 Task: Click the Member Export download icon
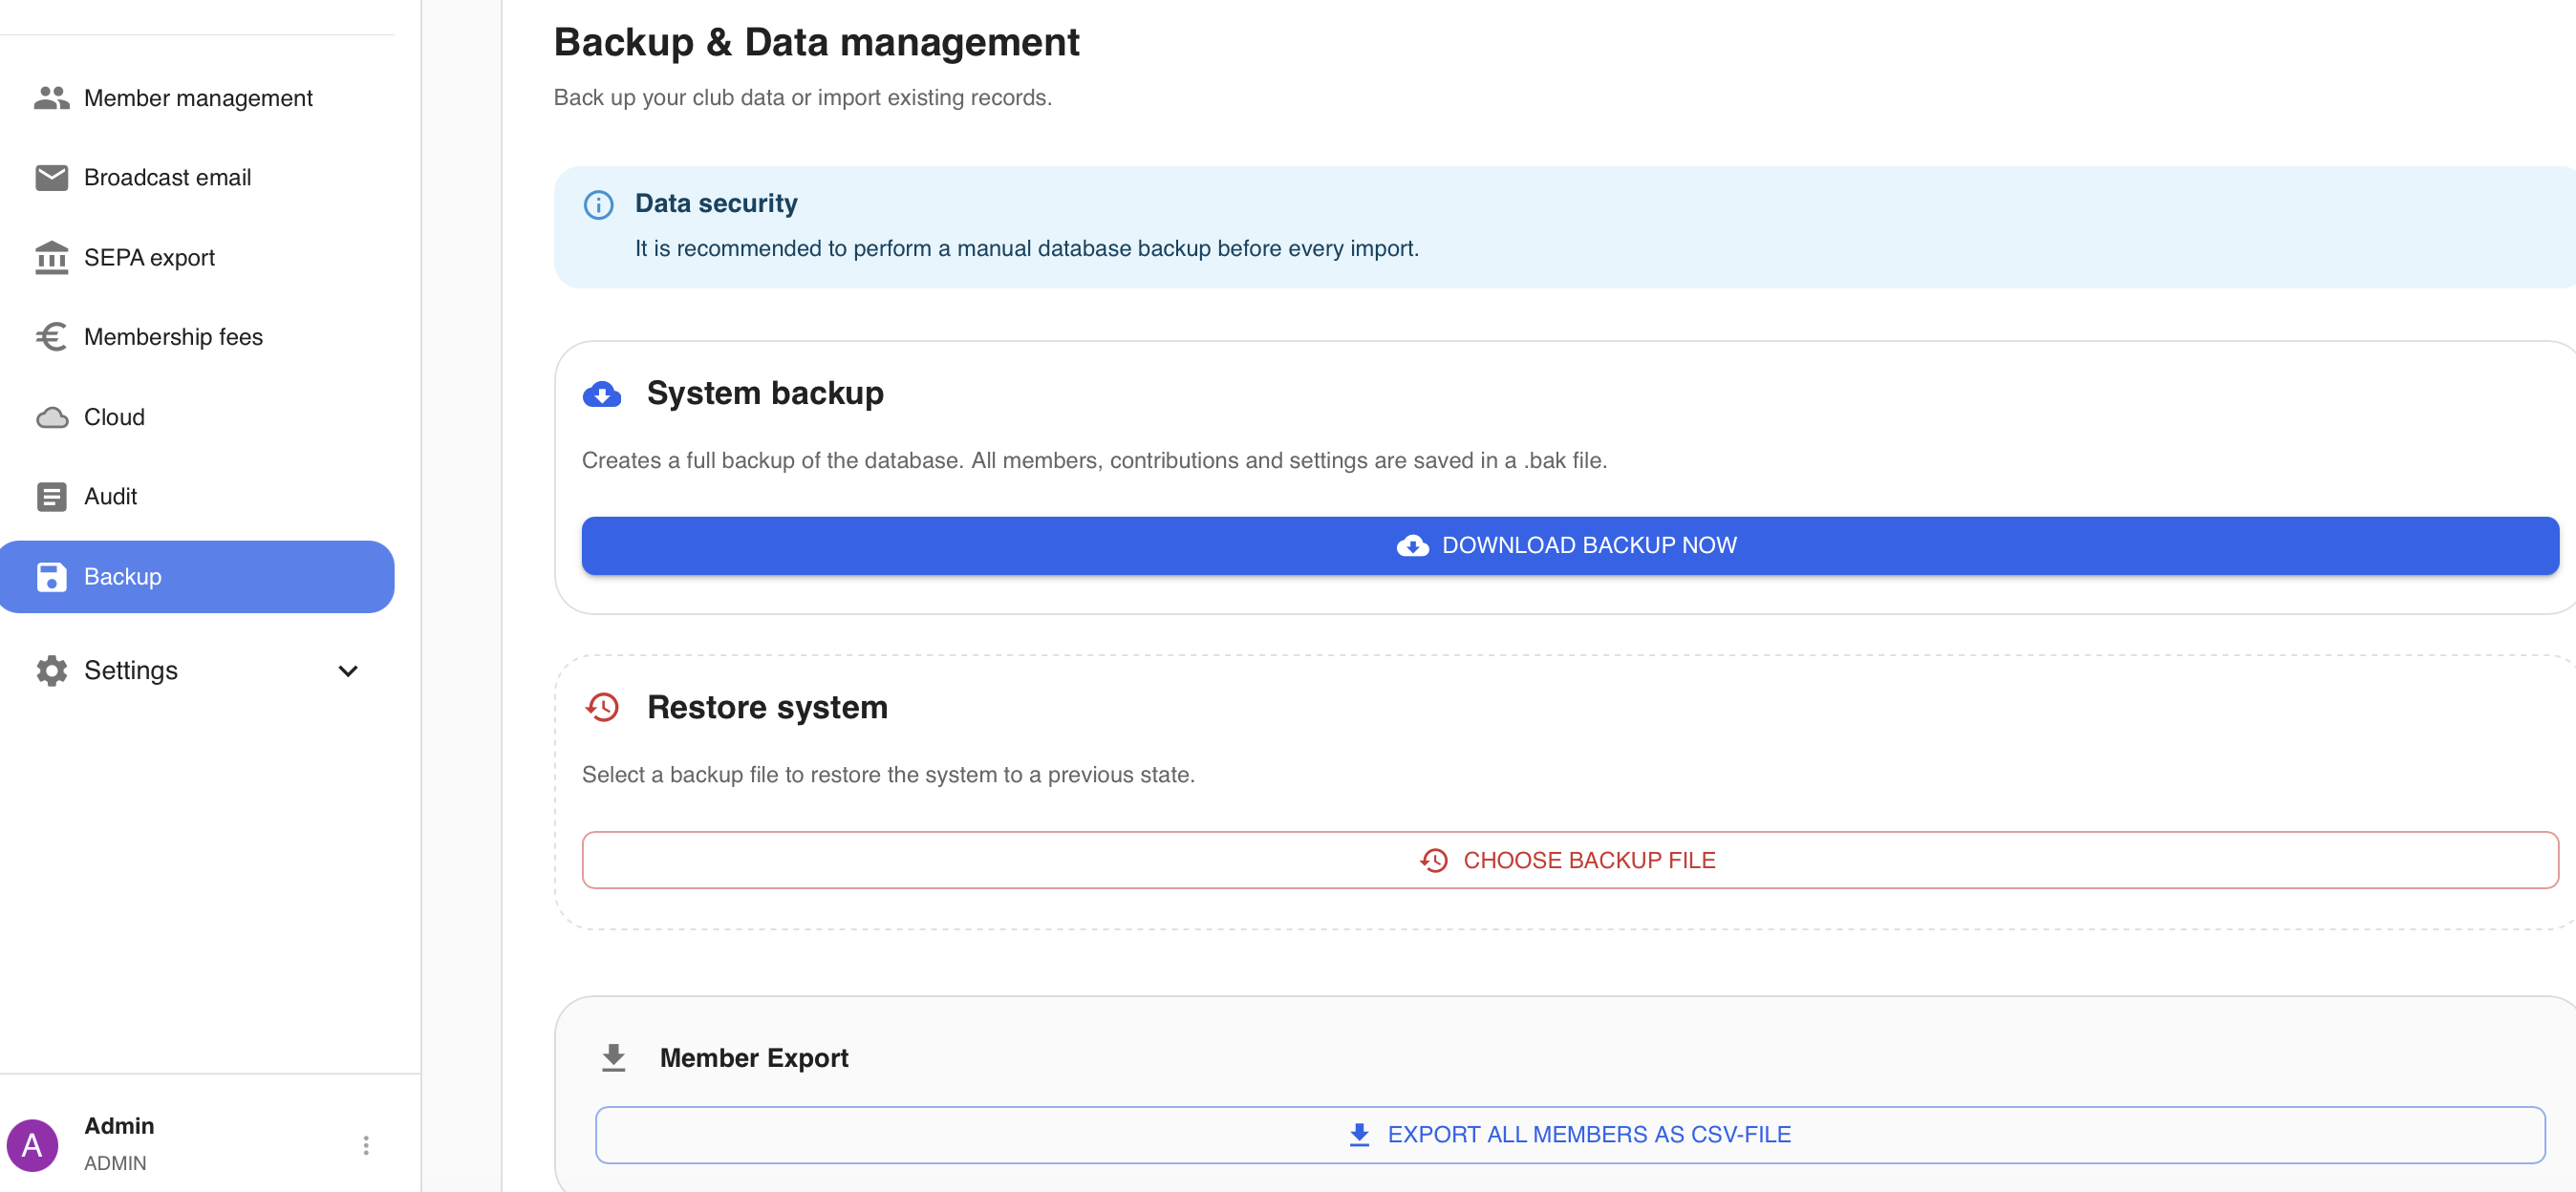coord(613,1058)
